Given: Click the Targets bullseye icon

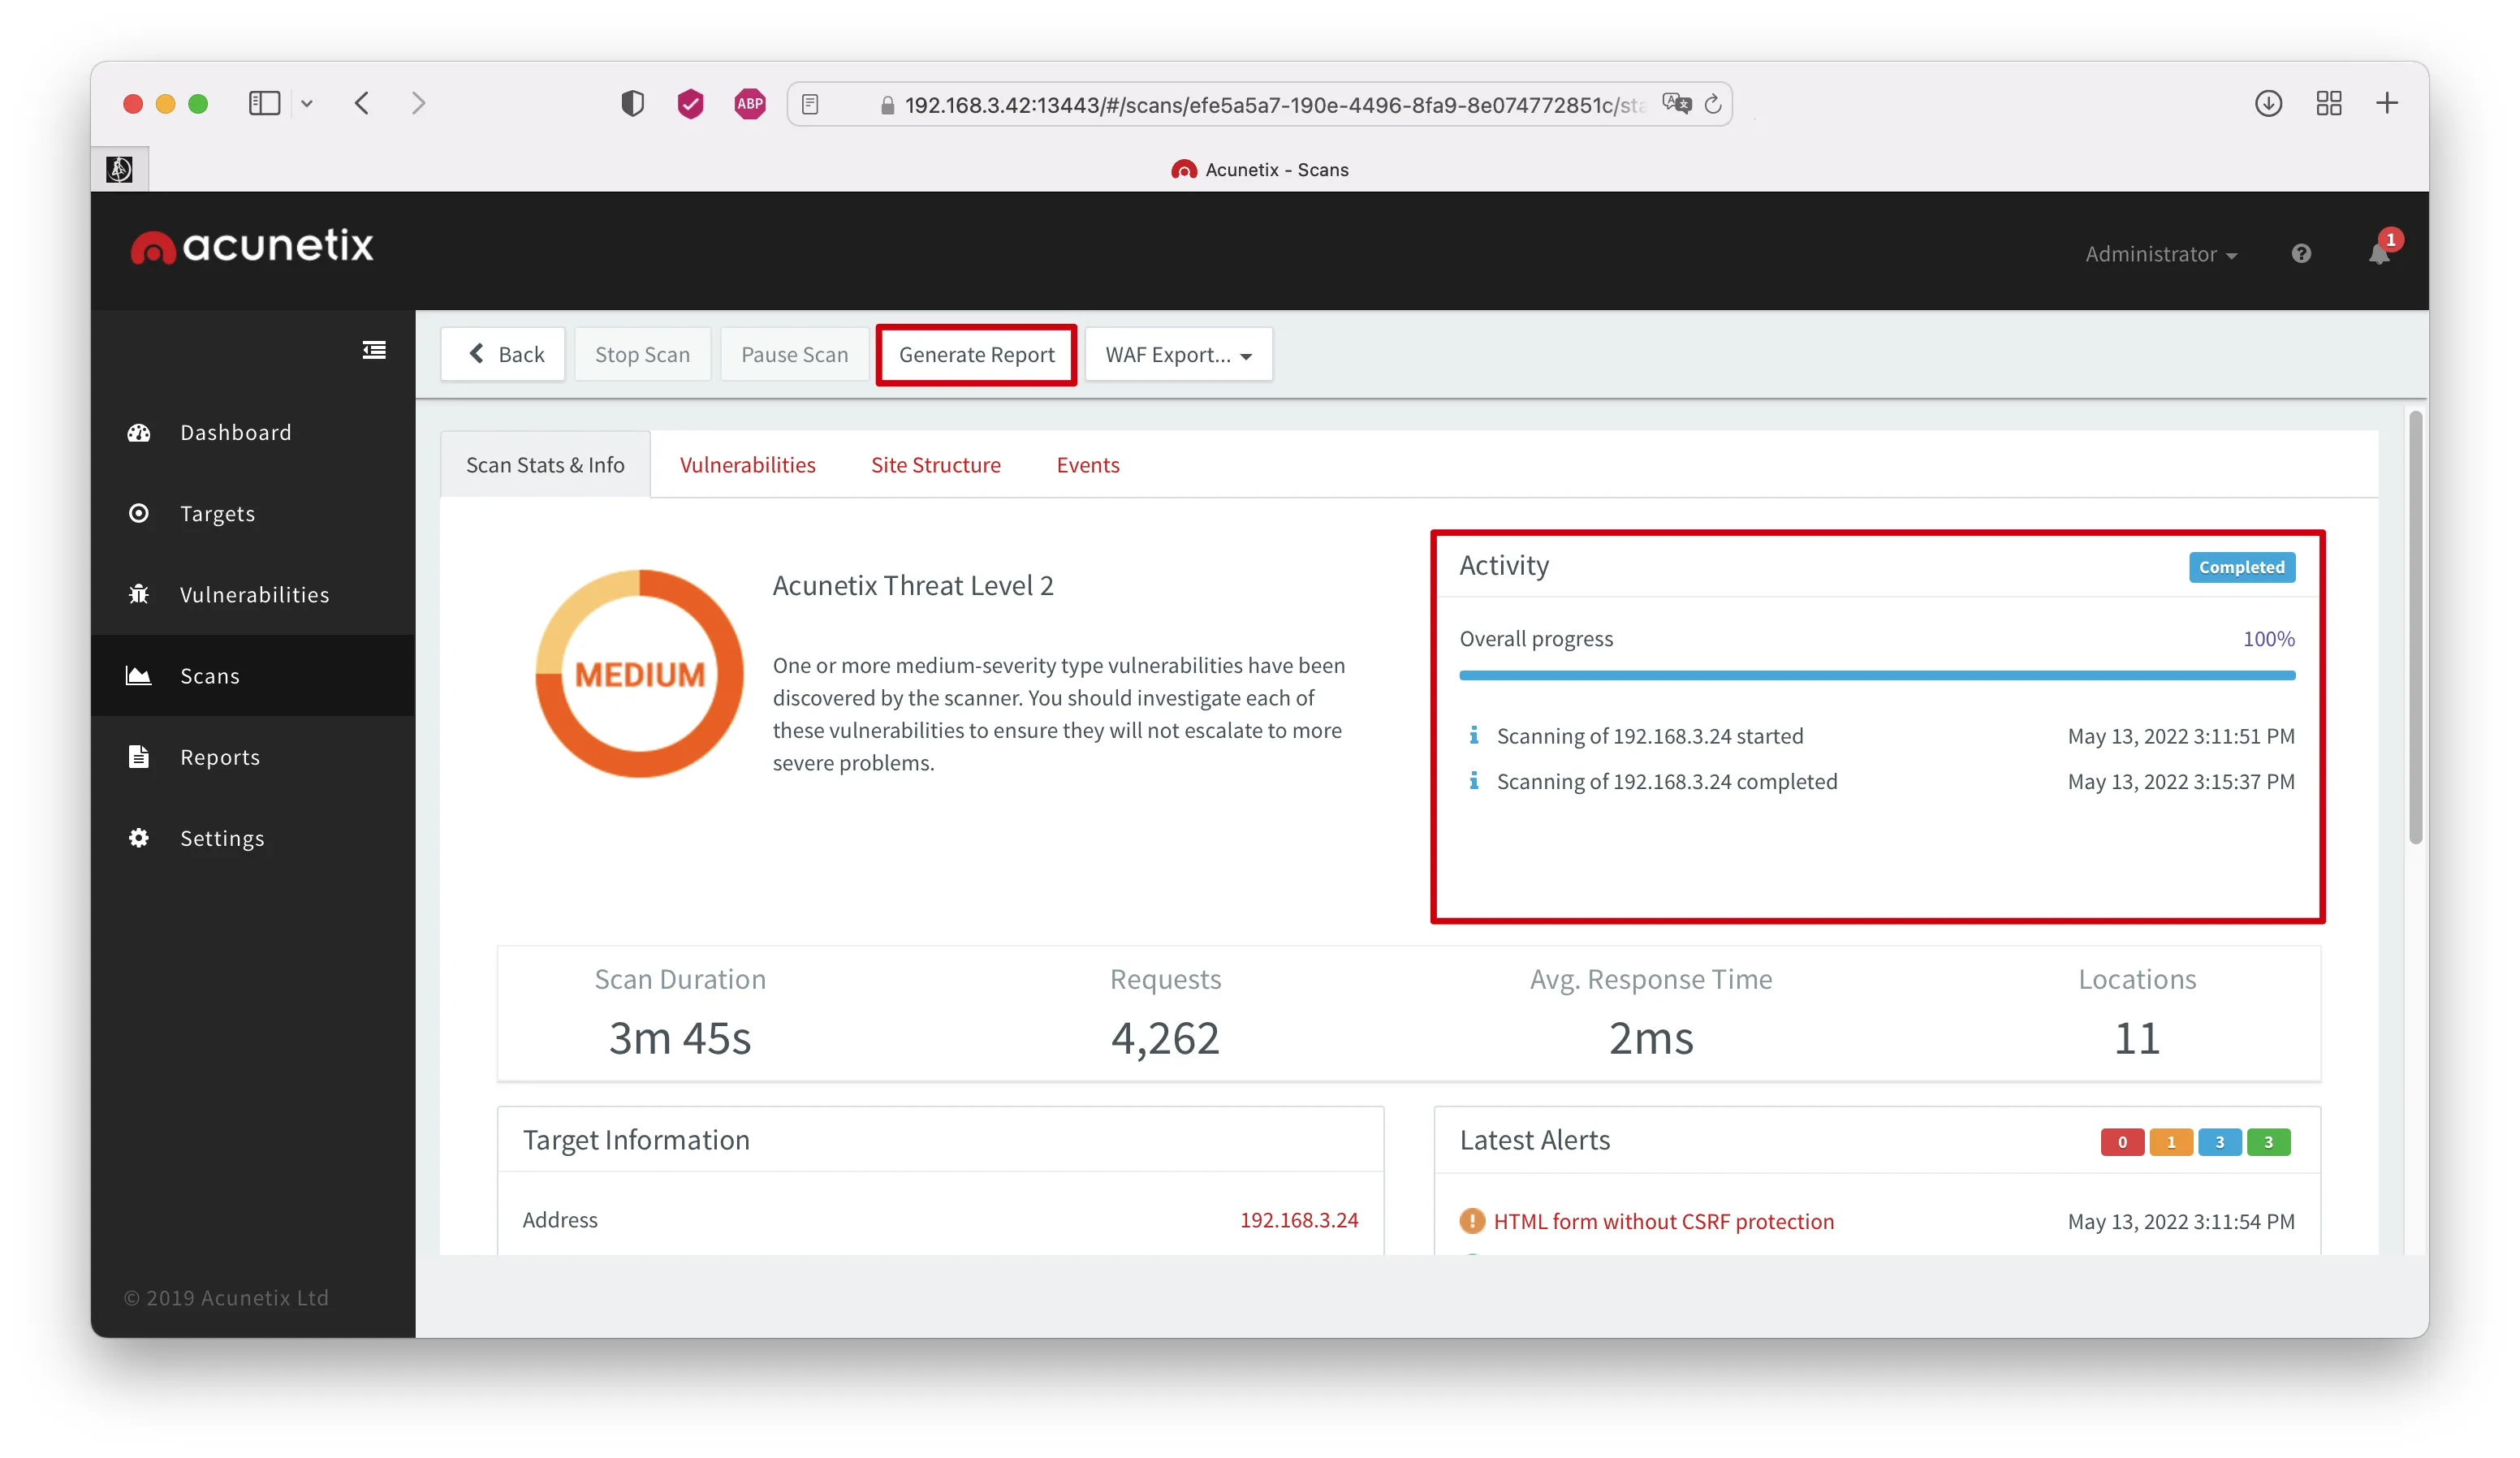Looking at the screenshot, I should click(x=139, y=513).
